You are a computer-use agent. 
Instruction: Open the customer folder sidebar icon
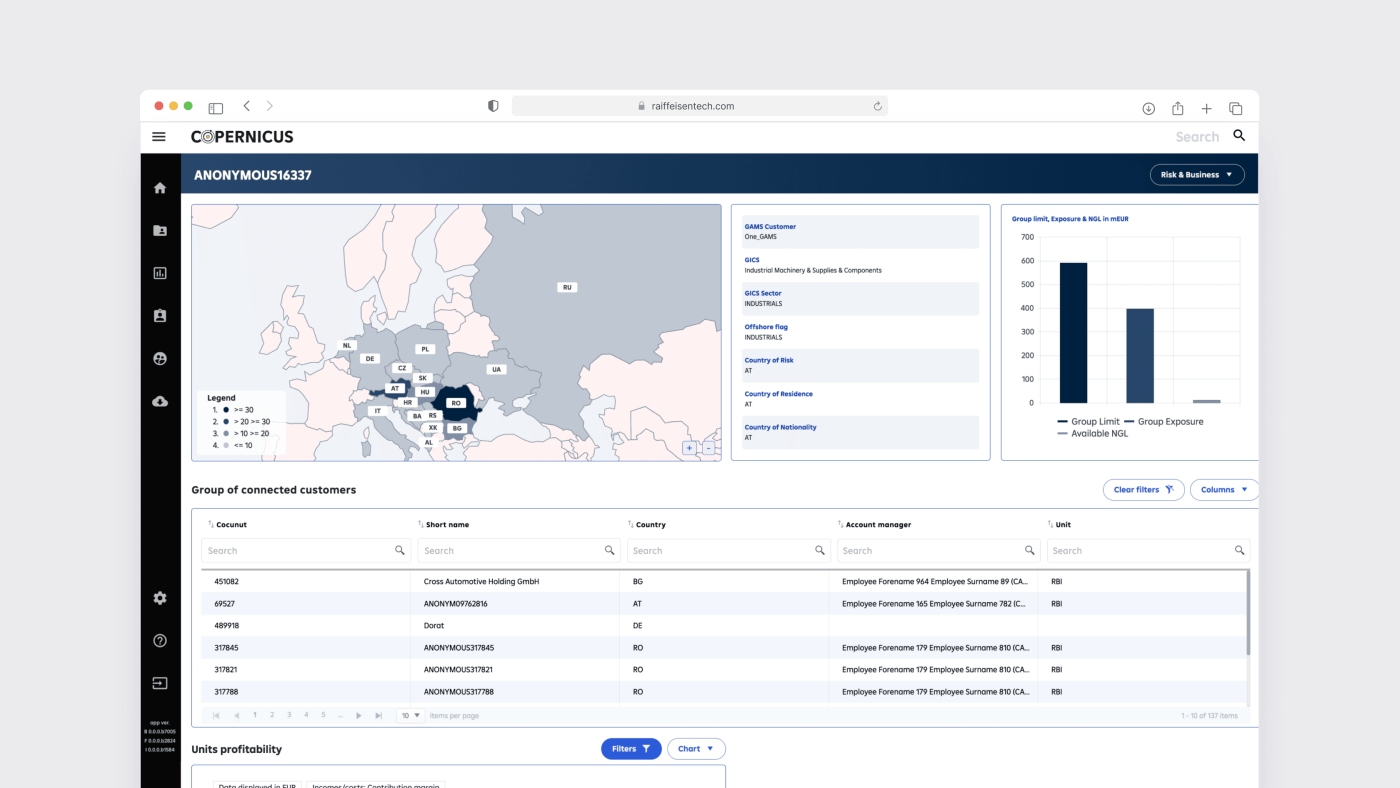point(160,230)
